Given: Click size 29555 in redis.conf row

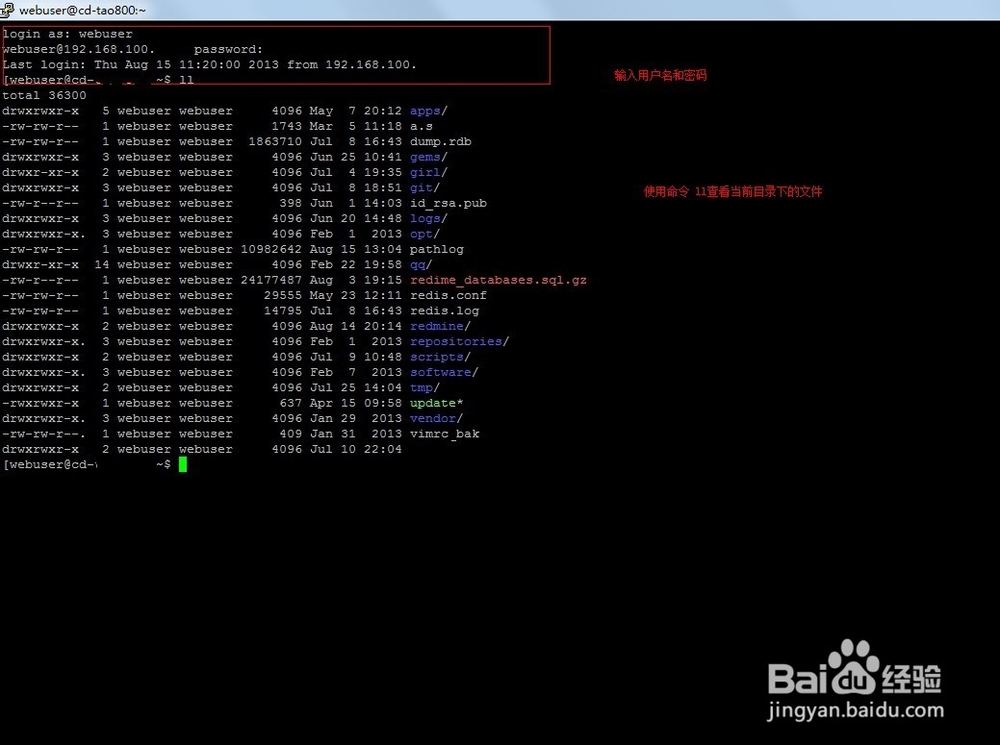Looking at the screenshot, I should click(283, 295).
